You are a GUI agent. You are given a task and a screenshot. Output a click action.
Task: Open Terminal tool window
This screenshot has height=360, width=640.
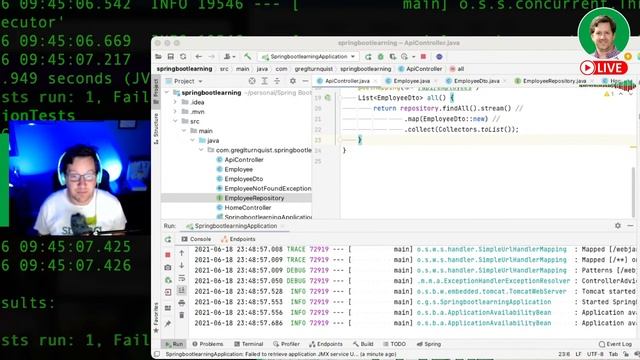249,344
